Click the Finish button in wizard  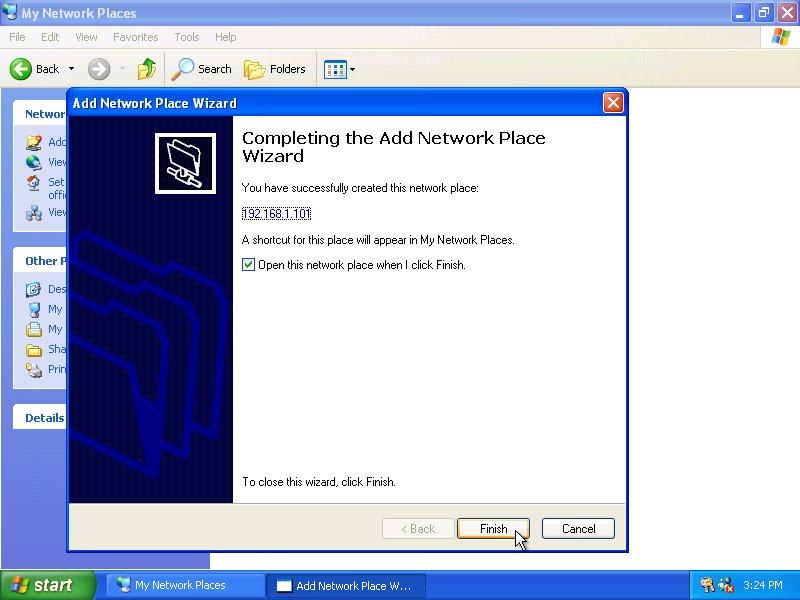click(x=493, y=529)
